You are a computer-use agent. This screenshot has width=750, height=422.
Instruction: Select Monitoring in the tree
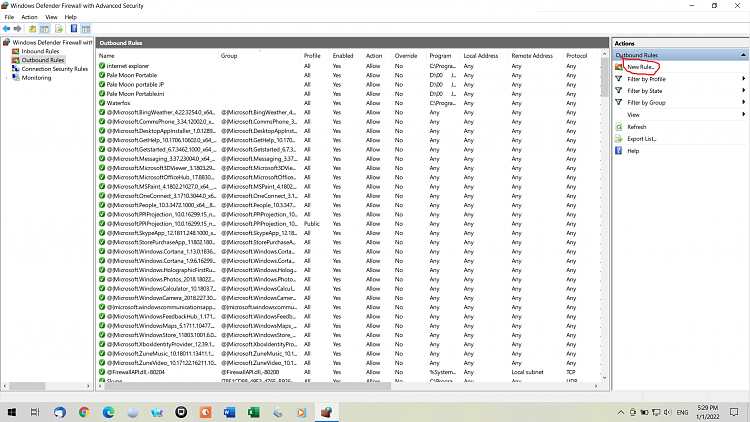point(36,78)
